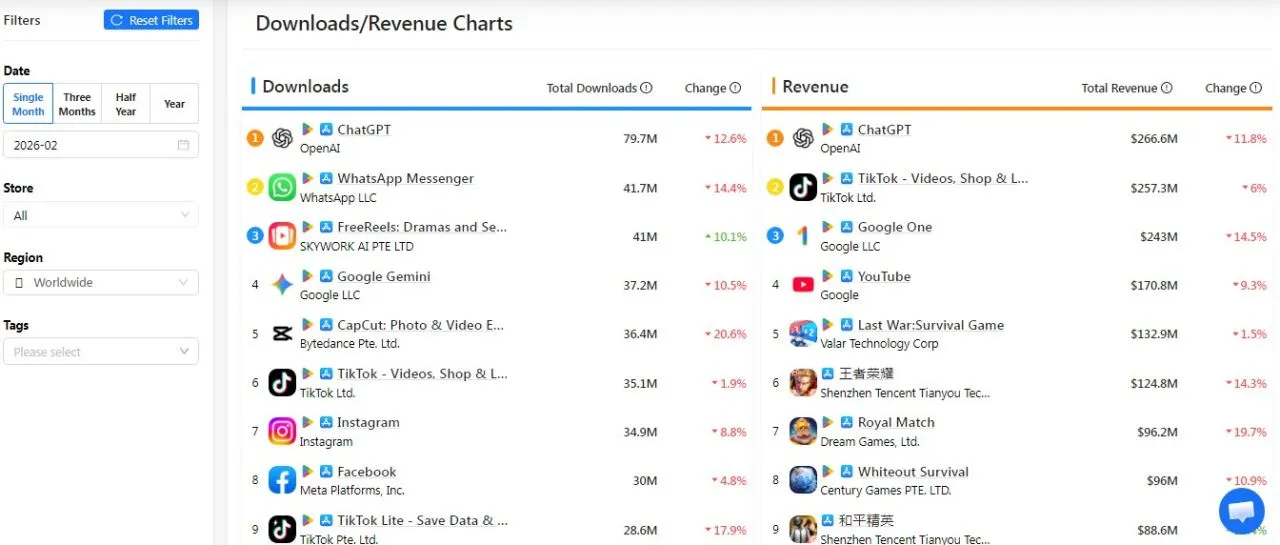
Task: Open the Google Gemini app link
Action: (x=384, y=276)
